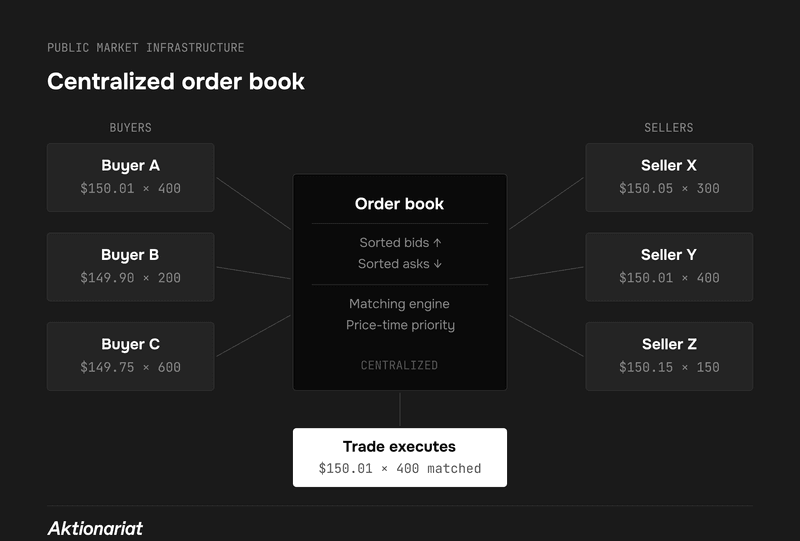Click the $150.01 × 400 matched text
Screen dimensions: 800x541
click(399, 468)
